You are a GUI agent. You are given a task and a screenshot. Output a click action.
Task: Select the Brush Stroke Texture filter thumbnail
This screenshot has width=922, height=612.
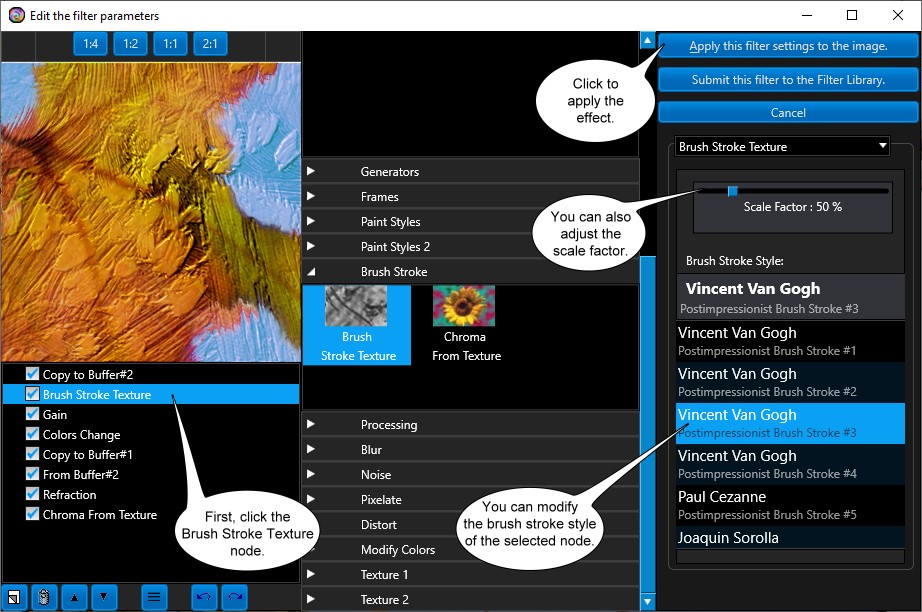pos(357,325)
